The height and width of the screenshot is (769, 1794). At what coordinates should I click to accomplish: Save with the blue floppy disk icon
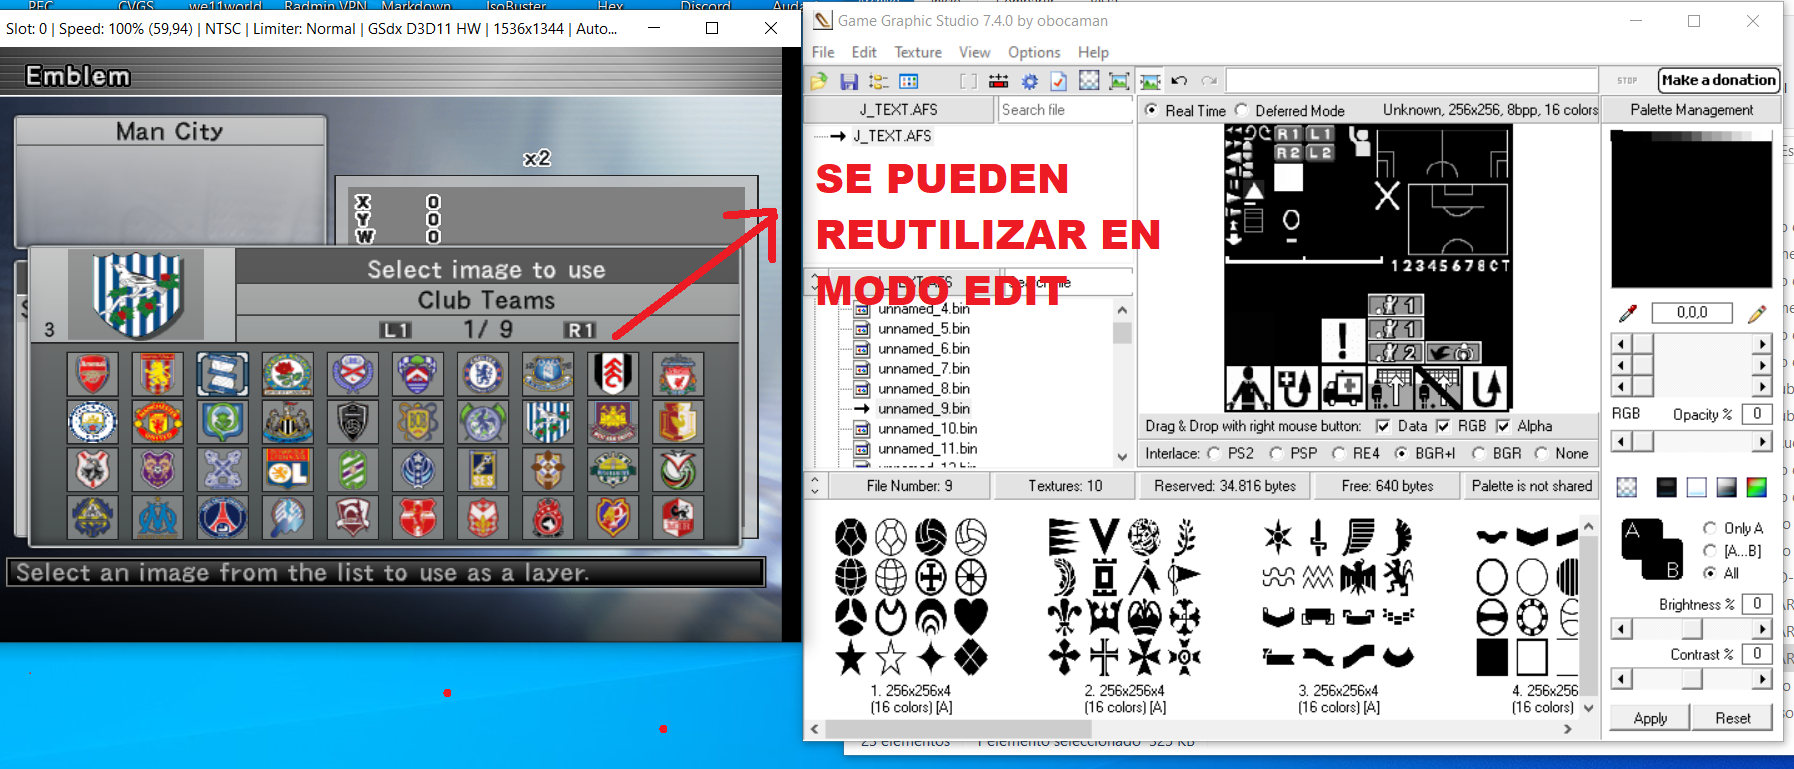click(849, 81)
